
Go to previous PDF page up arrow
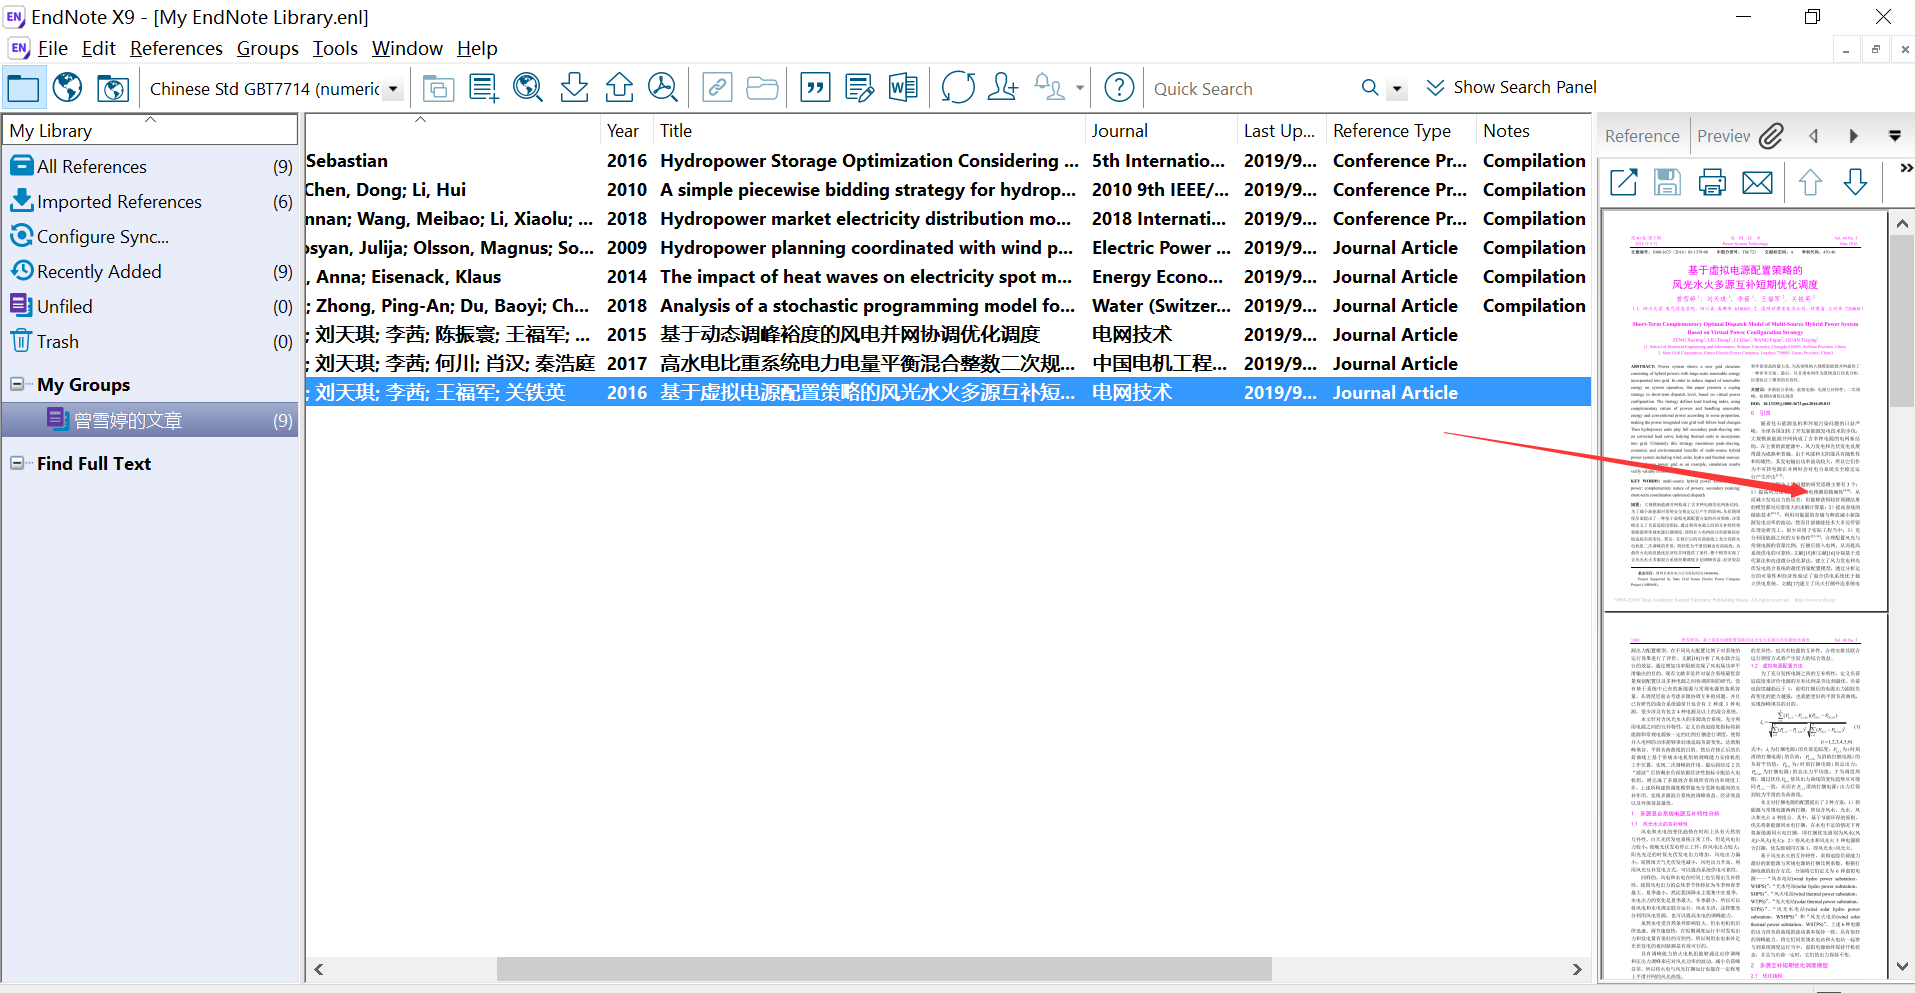(x=1810, y=182)
